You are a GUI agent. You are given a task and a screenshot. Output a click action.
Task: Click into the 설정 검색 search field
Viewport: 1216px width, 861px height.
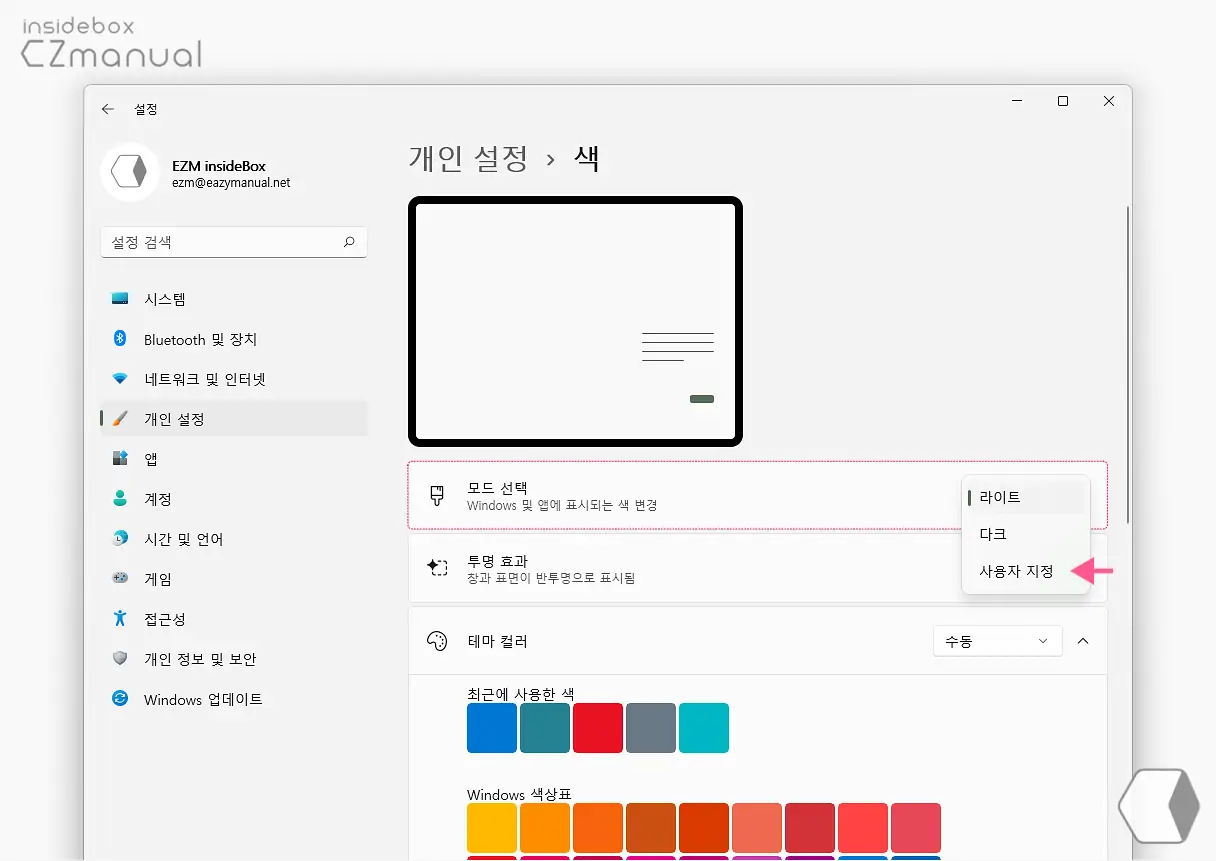pos(234,242)
